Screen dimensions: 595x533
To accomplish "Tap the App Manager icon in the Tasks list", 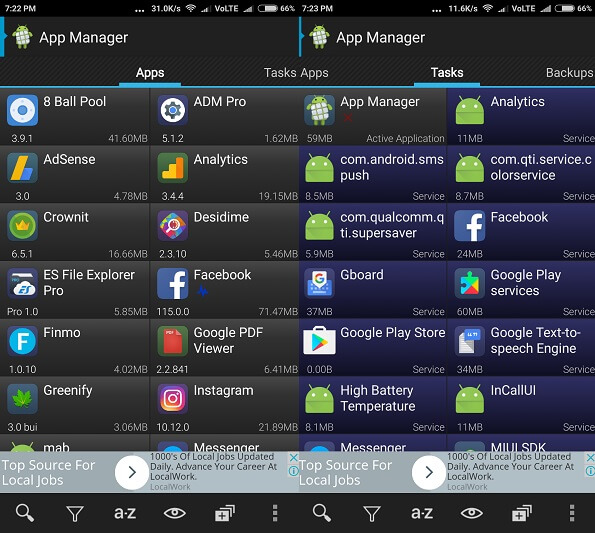I will [320, 110].
